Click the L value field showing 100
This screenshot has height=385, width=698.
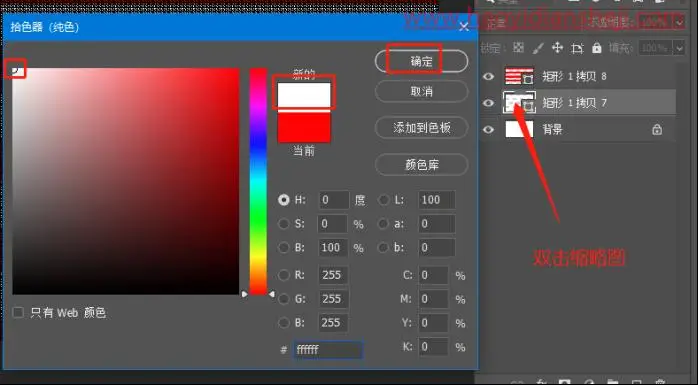(x=436, y=200)
